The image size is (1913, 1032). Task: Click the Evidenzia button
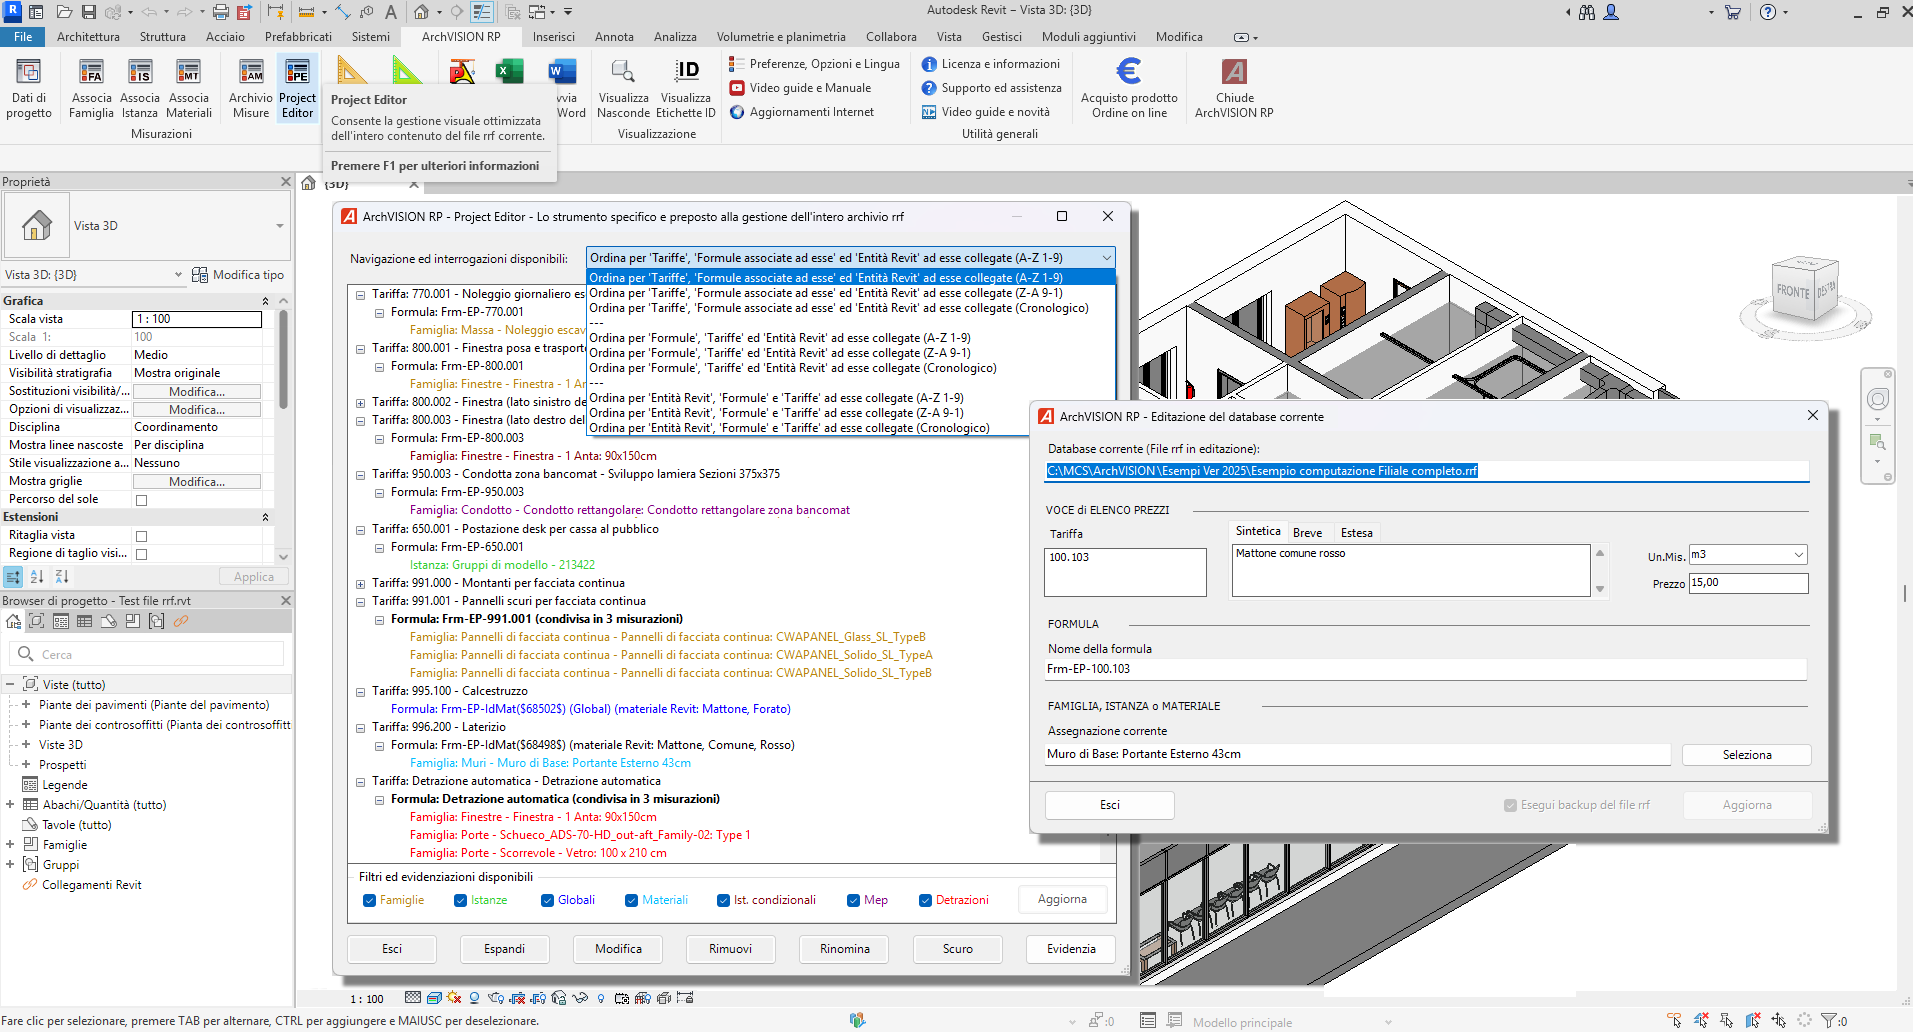click(x=1071, y=949)
